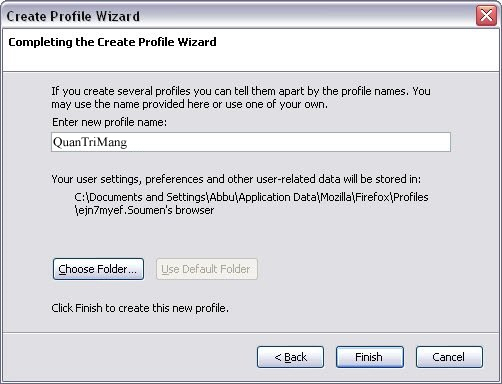Click the blank white header area beside the heading
Viewport: 502px width, 384px height.
pos(357,50)
